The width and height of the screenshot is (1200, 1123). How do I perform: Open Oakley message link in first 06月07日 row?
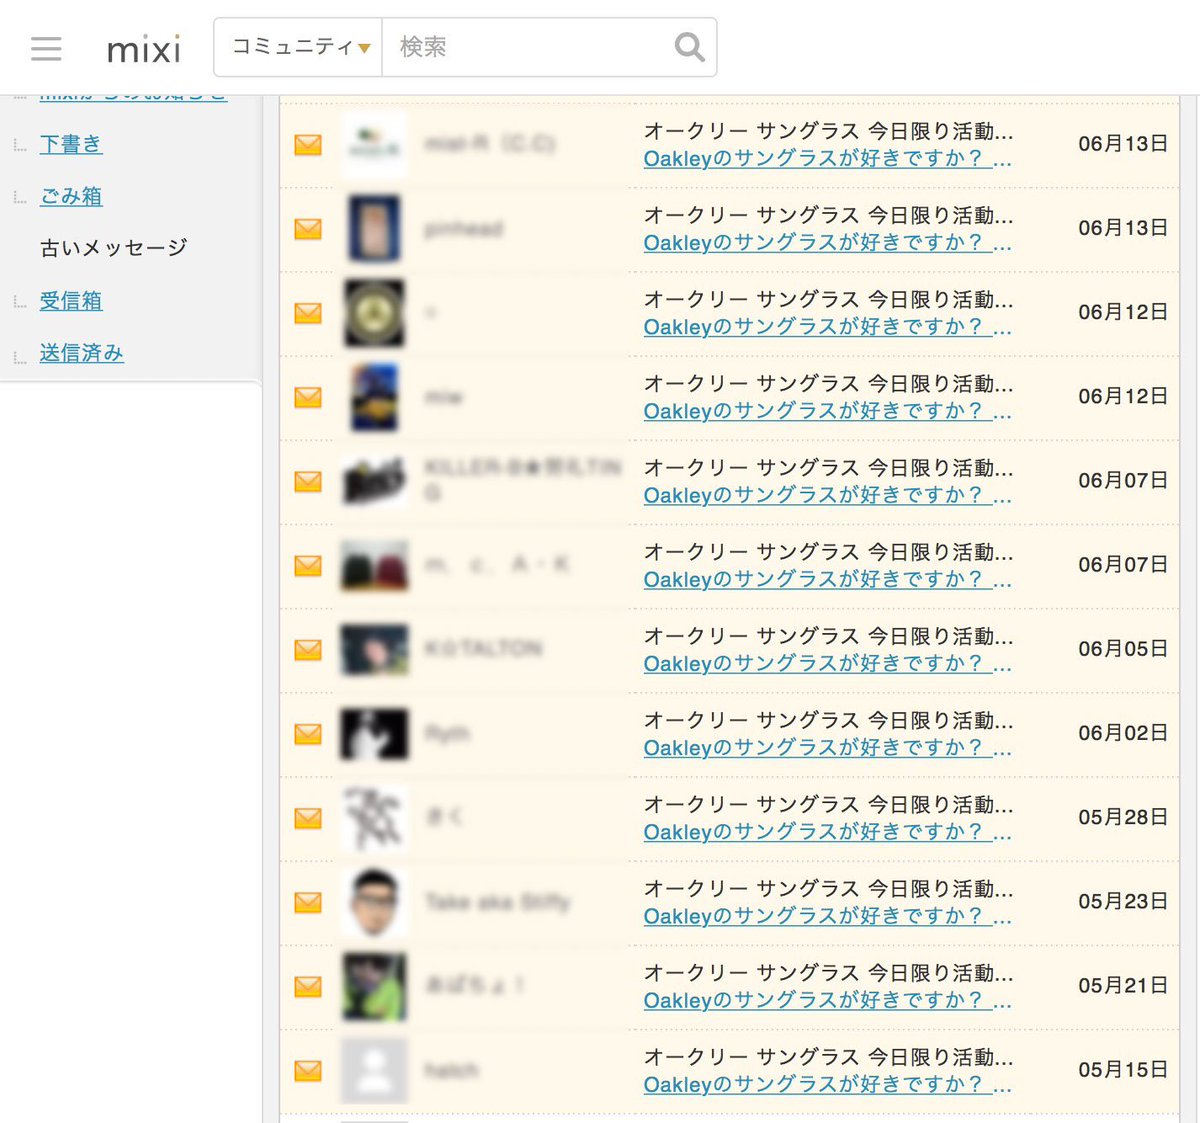pyautogui.click(x=827, y=495)
